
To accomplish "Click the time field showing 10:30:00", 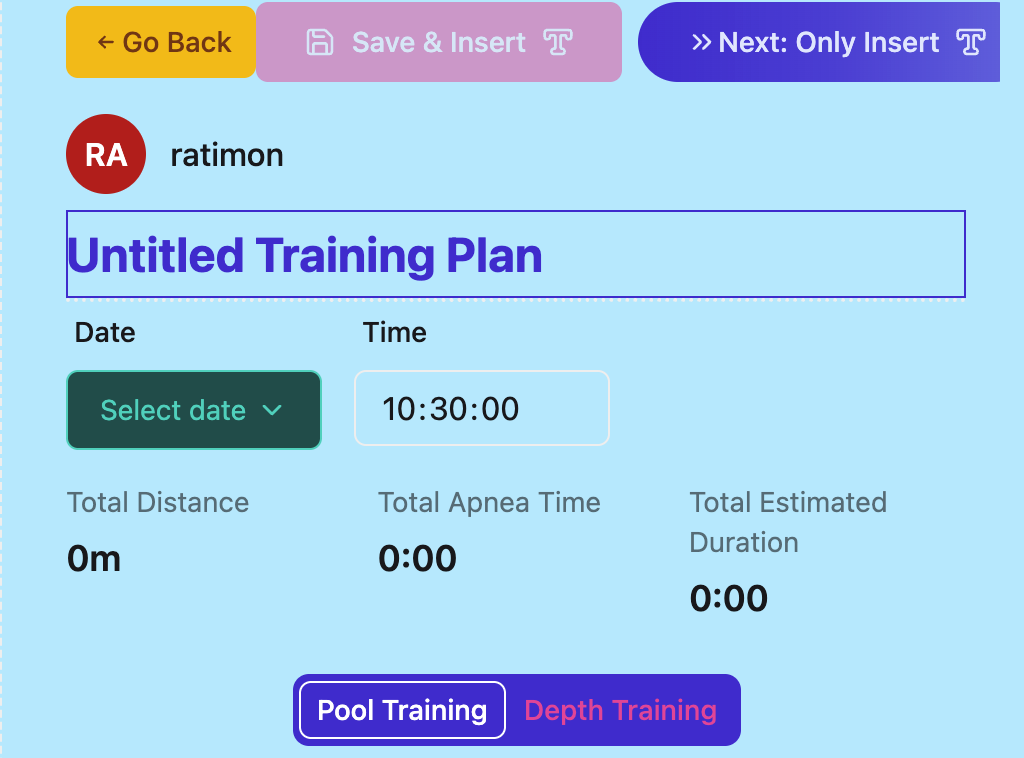I will 481,408.
